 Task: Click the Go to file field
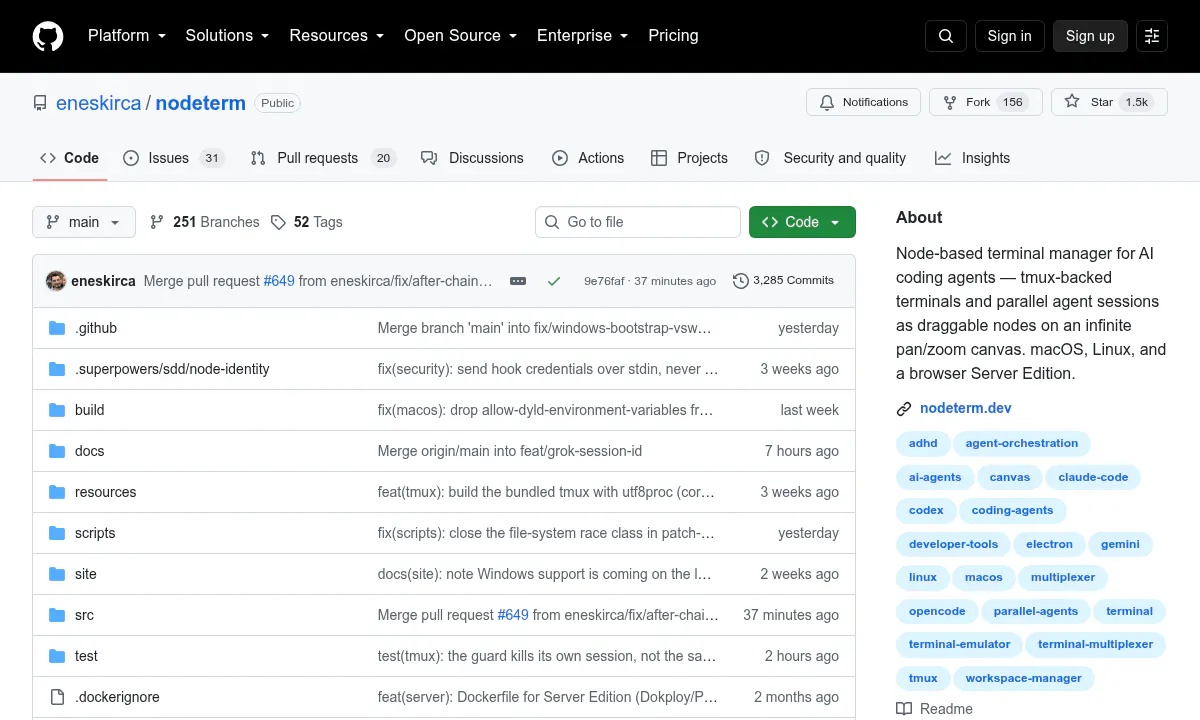[x=638, y=222]
